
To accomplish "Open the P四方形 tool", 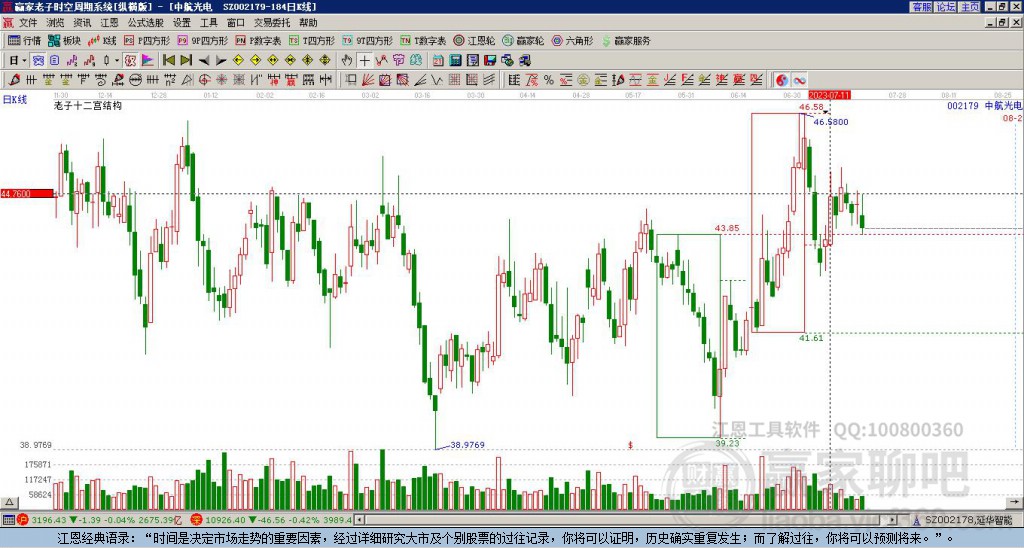I will coord(147,40).
